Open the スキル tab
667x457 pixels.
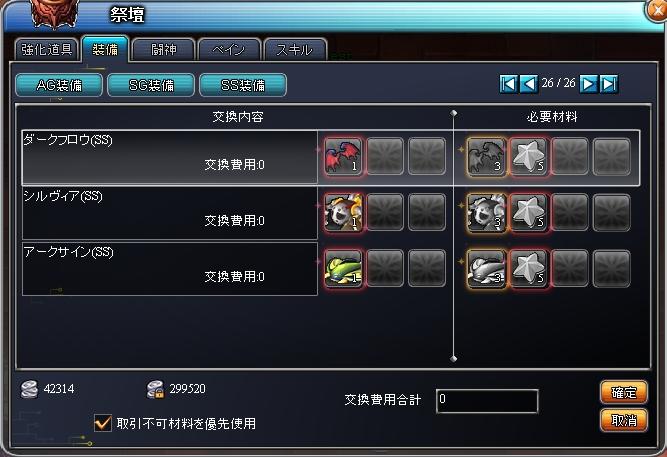295,49
